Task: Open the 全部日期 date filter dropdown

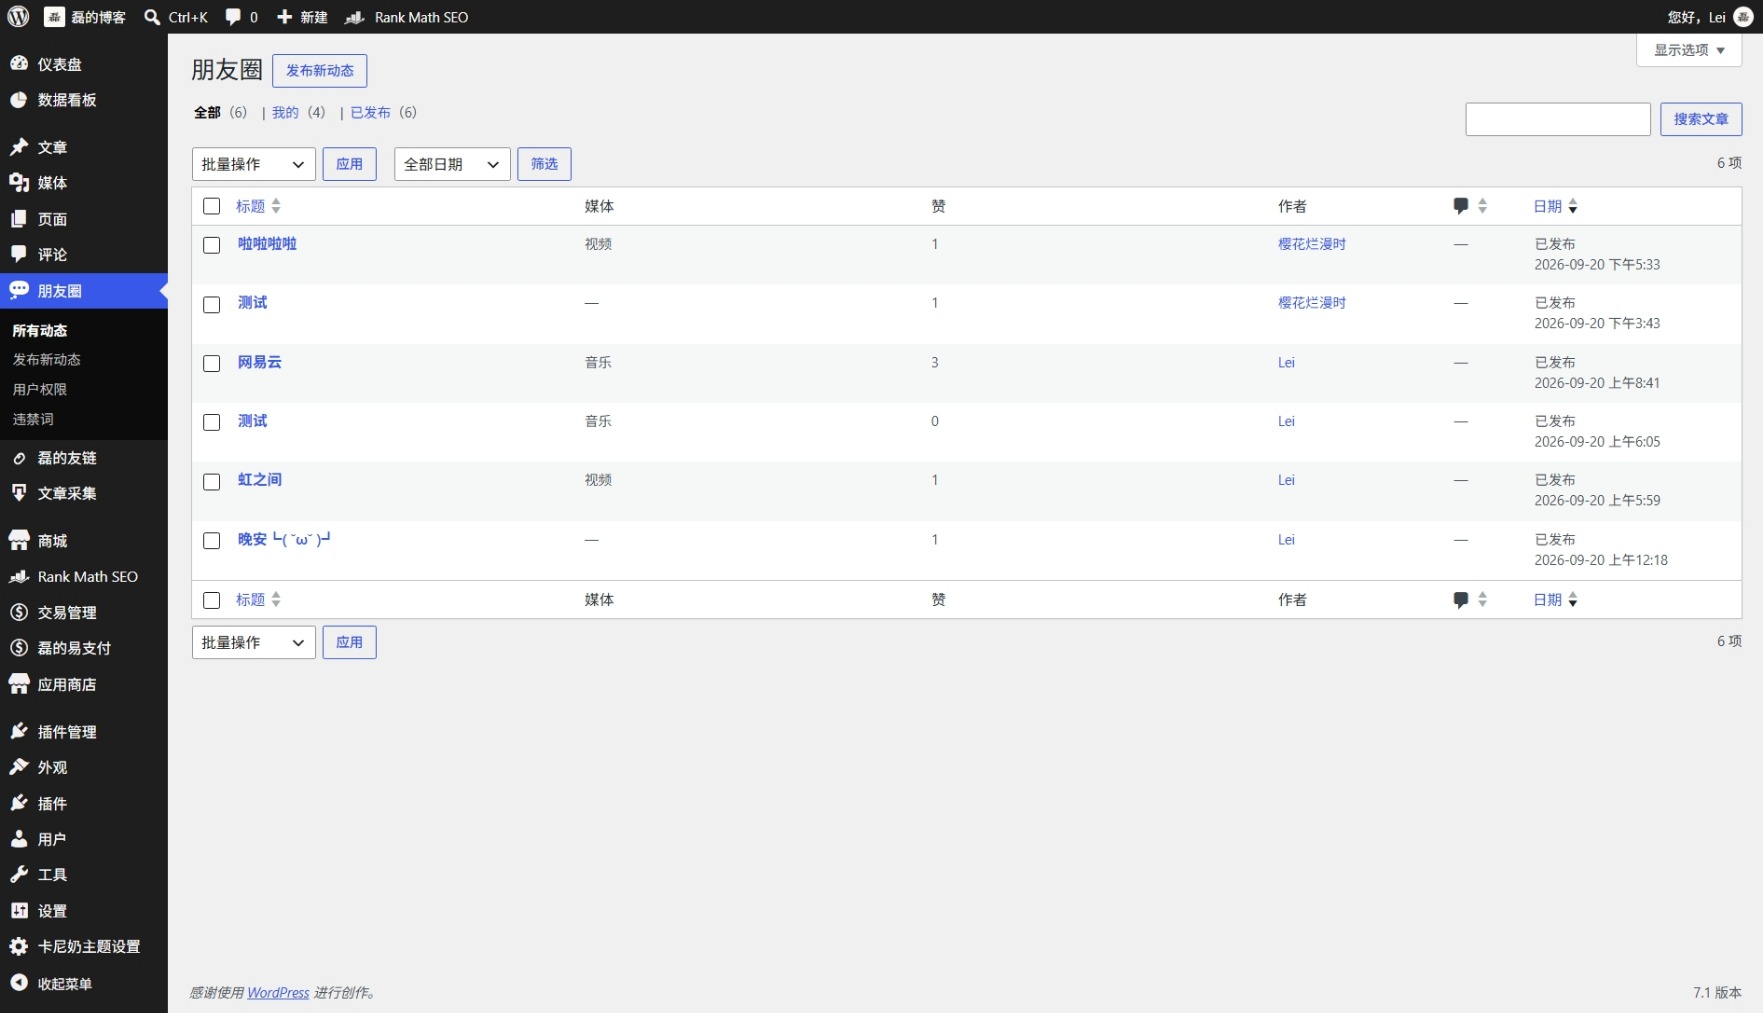Action: (x=452, y=164)
